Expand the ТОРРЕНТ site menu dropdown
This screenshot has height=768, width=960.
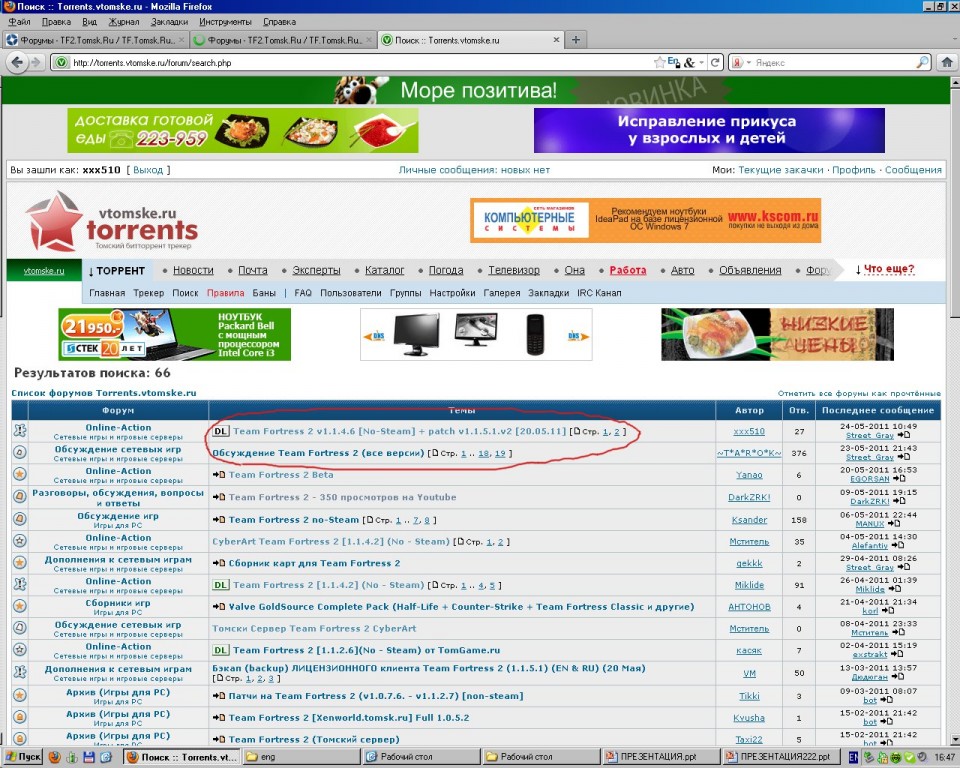[x=116, y=270]
